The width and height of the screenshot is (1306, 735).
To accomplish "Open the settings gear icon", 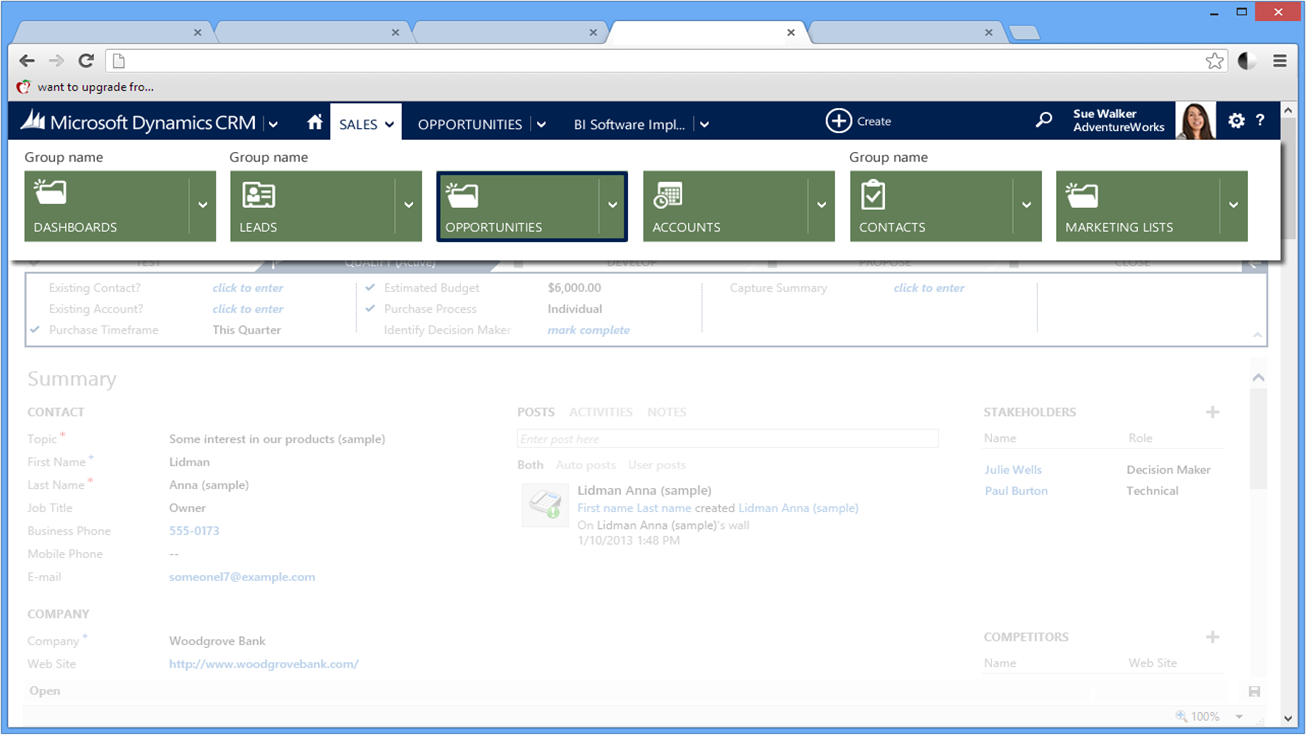I will 1236,120.
